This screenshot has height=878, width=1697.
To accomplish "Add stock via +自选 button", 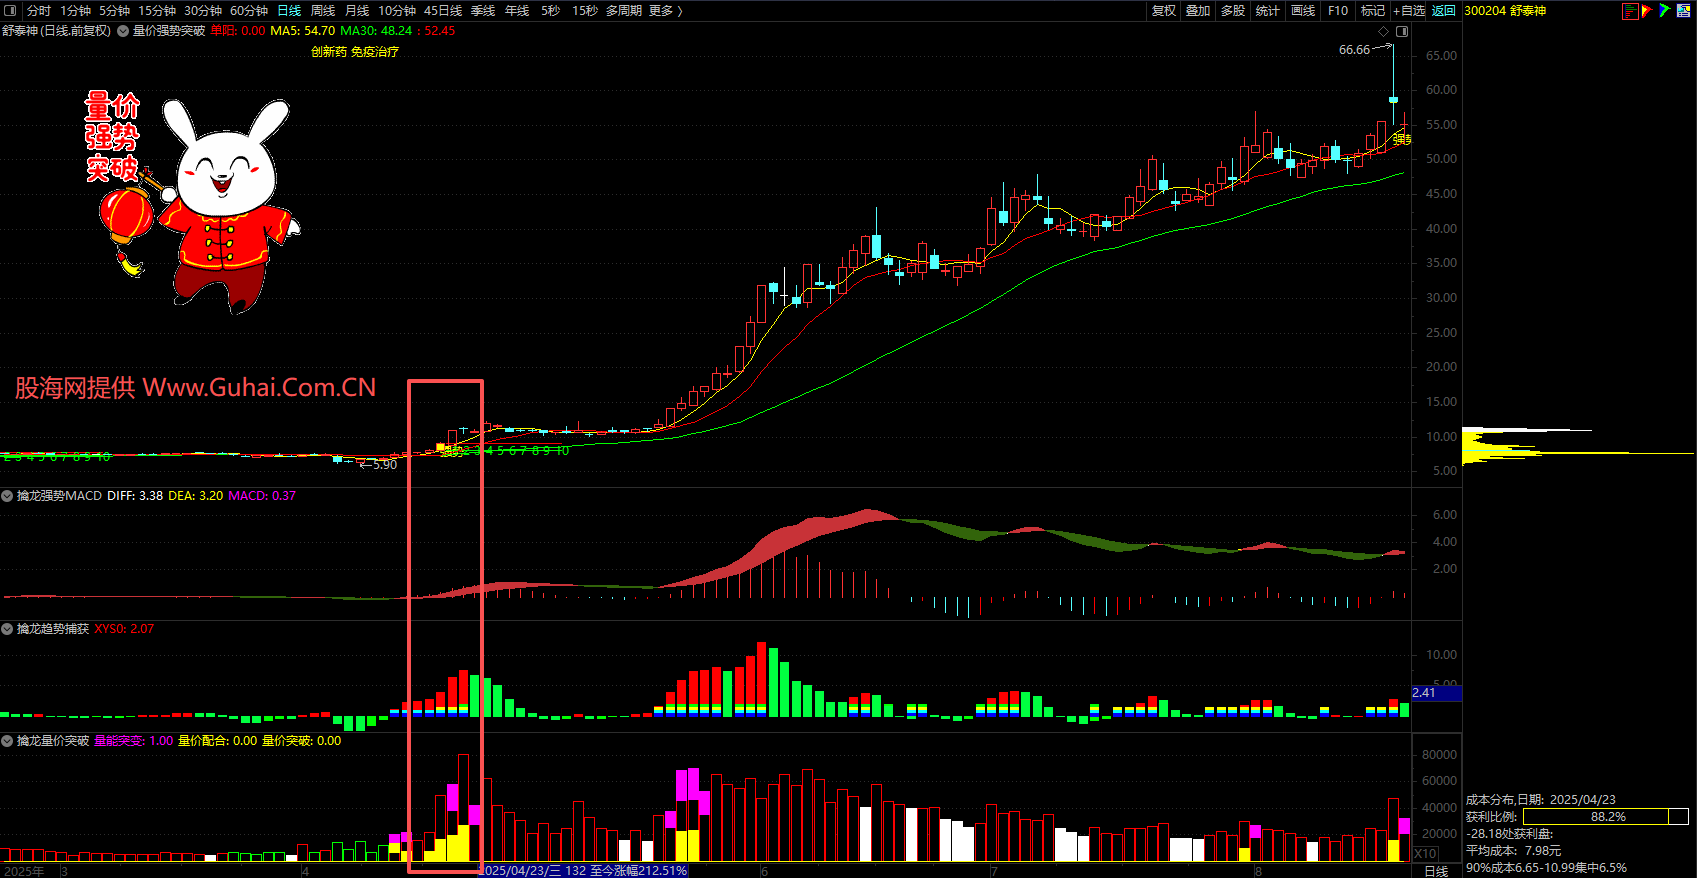I will click(1409, 10).
